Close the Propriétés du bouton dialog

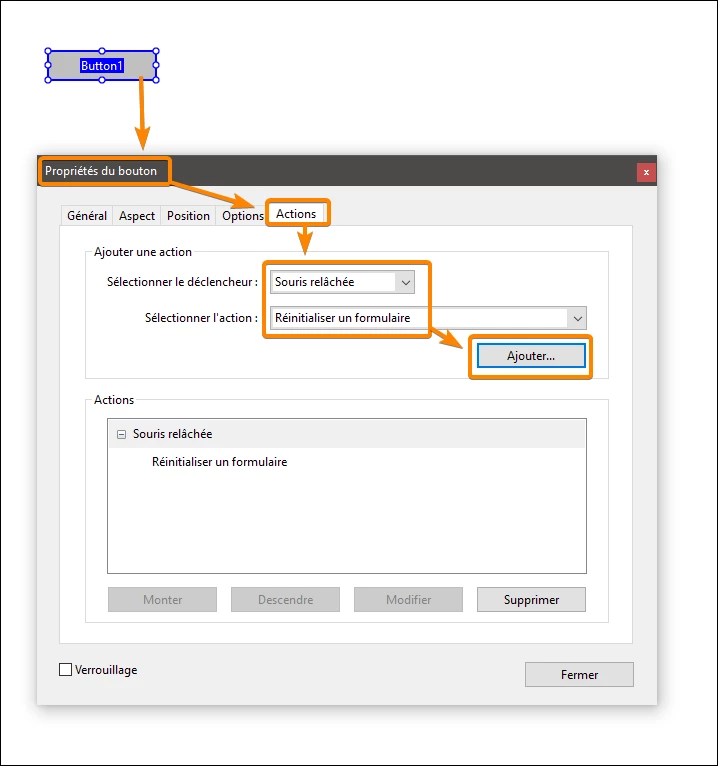[x=646, y=172]
